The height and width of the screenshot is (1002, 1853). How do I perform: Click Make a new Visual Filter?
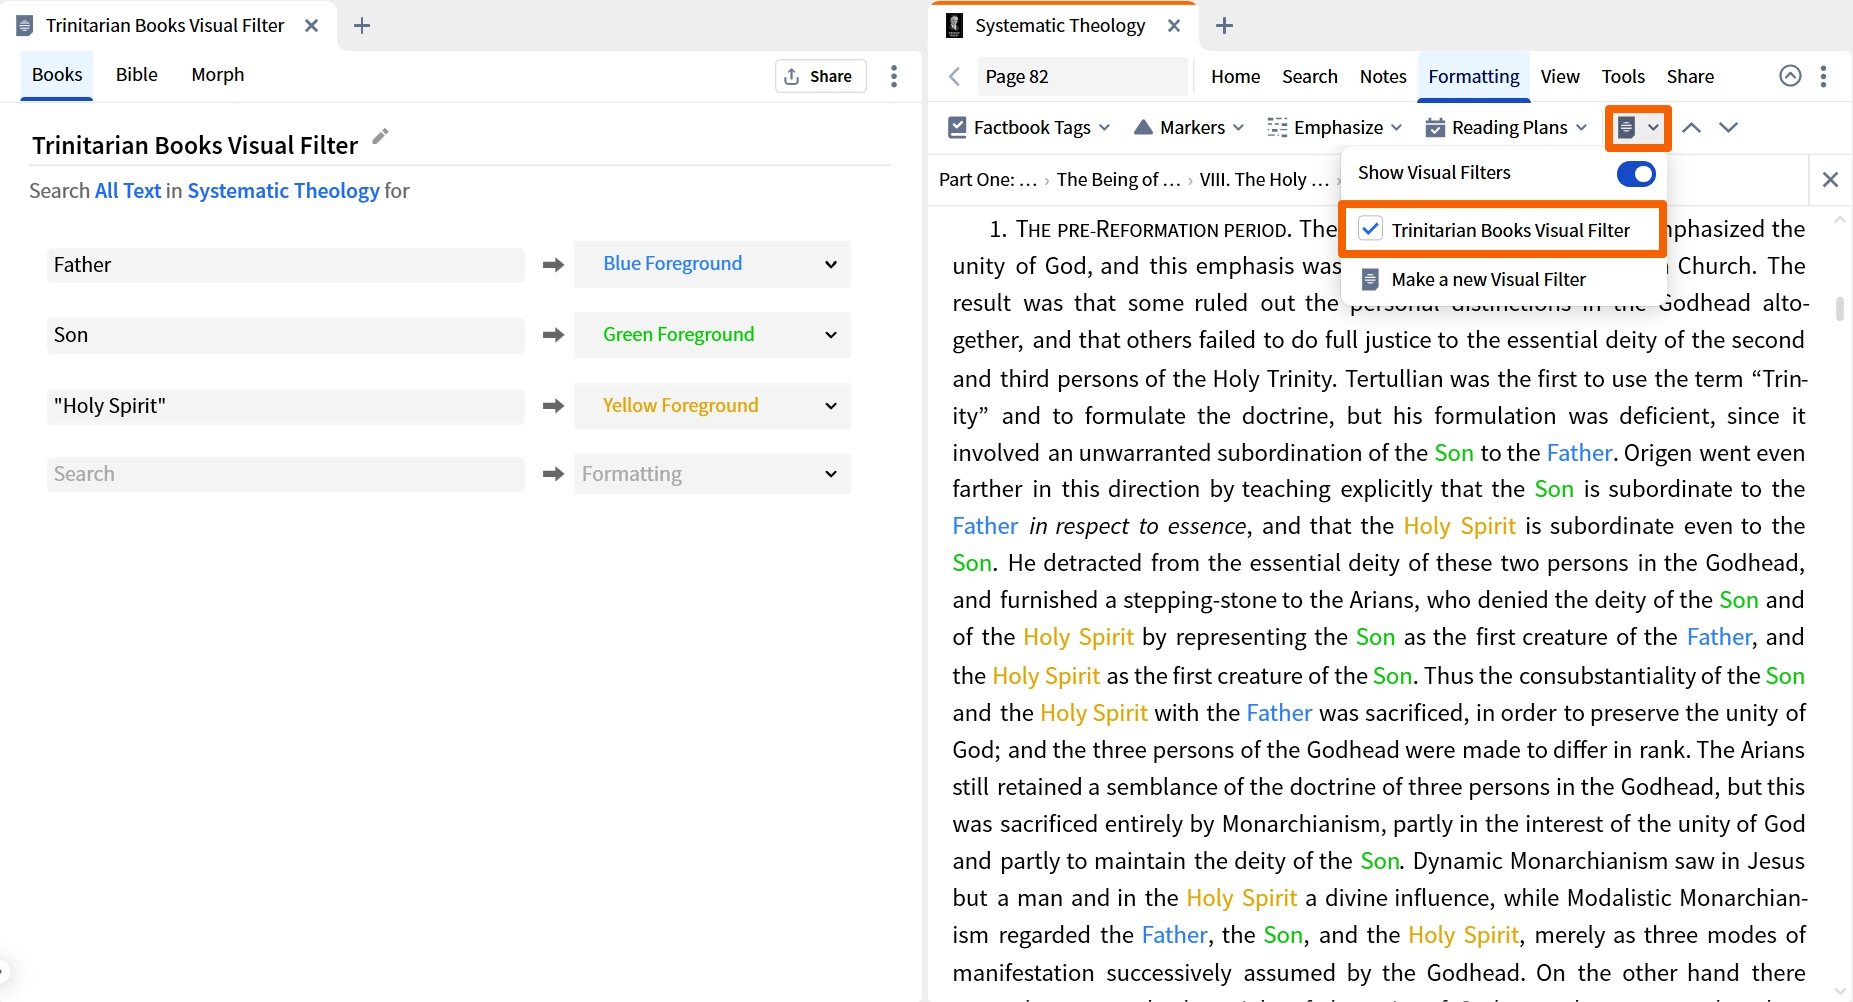click(1488, 279)
